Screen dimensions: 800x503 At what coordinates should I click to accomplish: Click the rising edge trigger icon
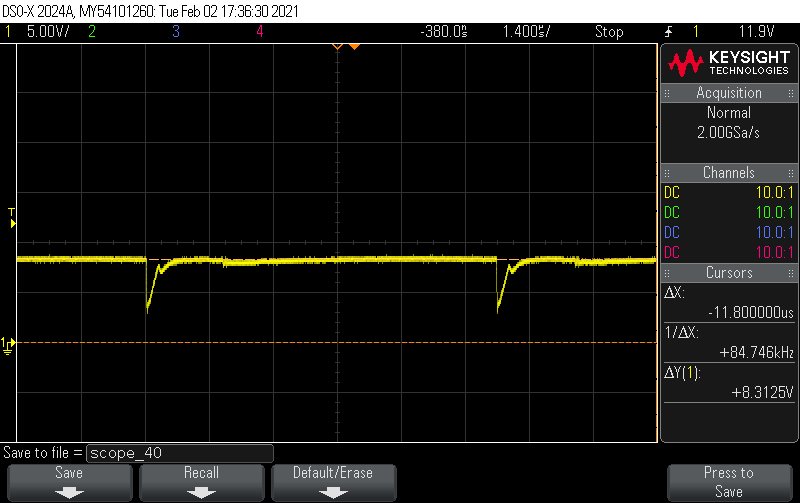[x=668, y=32]
